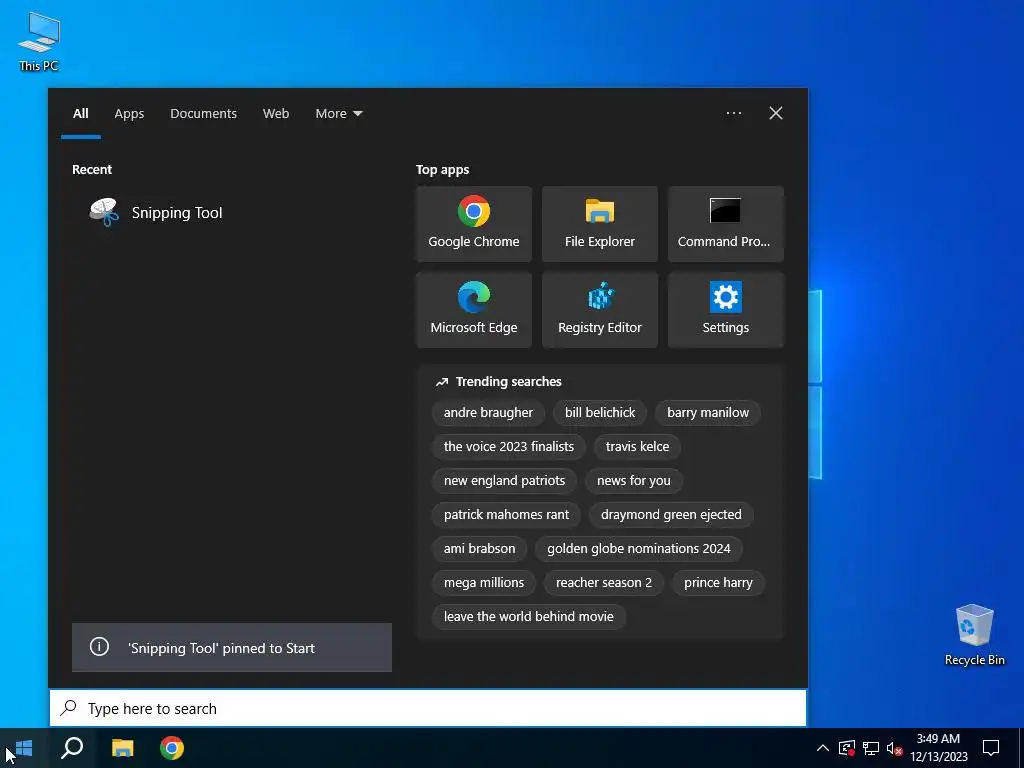
Task: Click the 'draymond green ejected' chip
Action: pyautogui.click(x=671, y=515)
